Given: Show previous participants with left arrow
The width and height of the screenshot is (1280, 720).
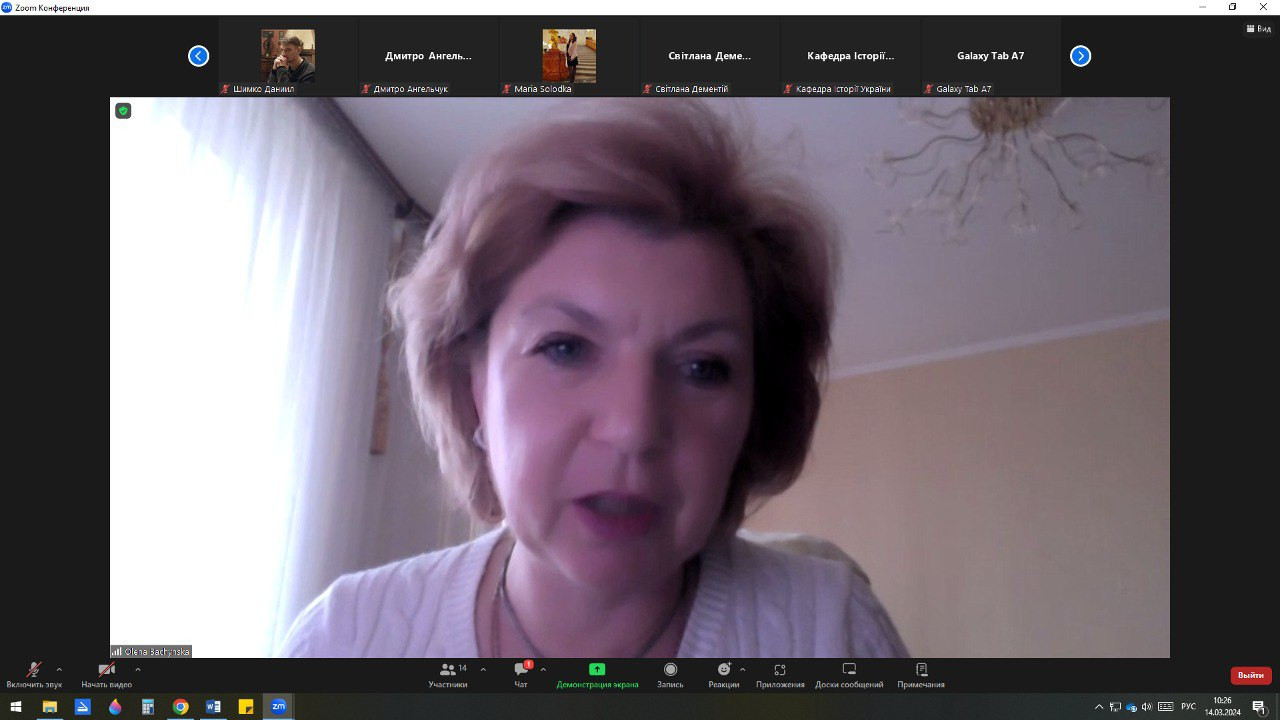Looking at the screenshot, I should [x=198, y=56].
